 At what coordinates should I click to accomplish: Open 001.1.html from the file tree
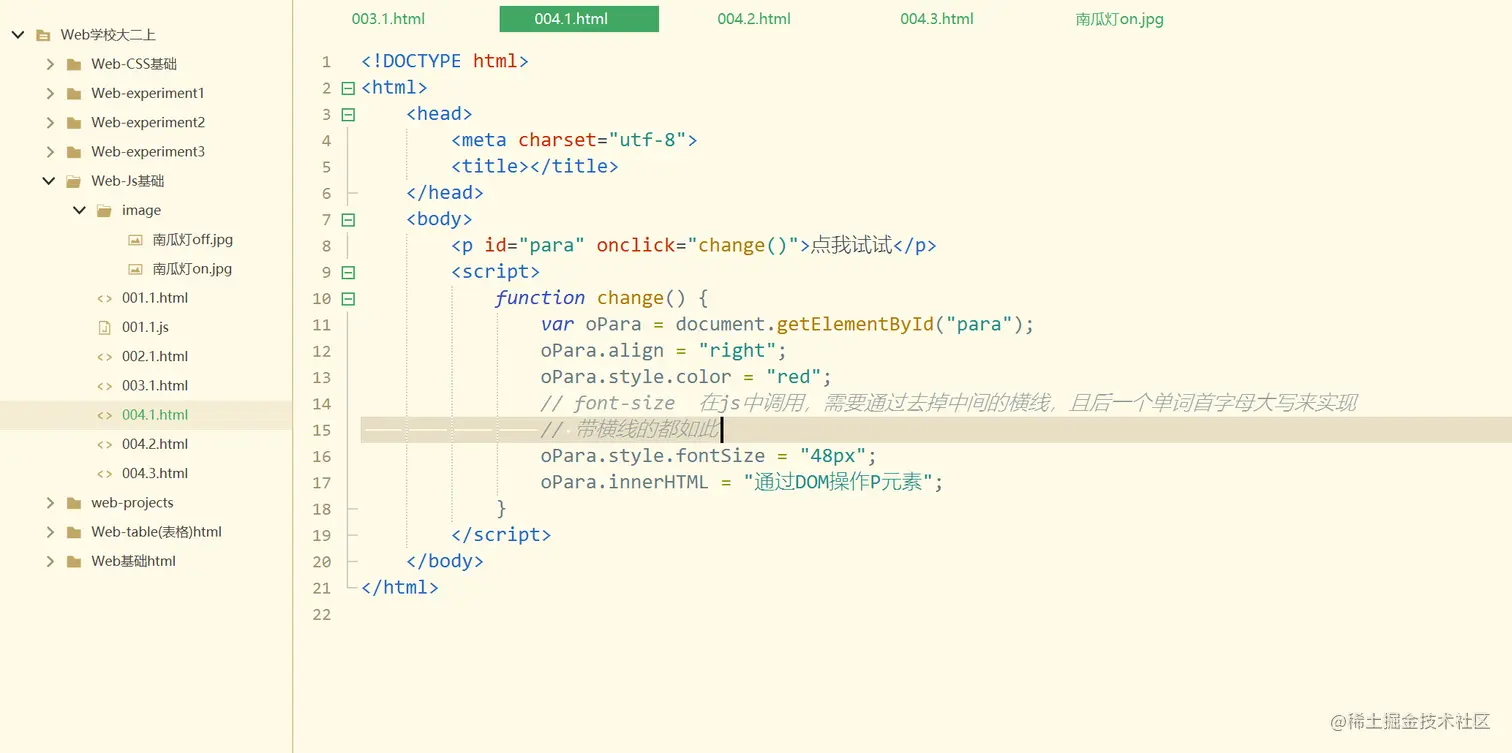pyautogui.click(x=155, y=298)
